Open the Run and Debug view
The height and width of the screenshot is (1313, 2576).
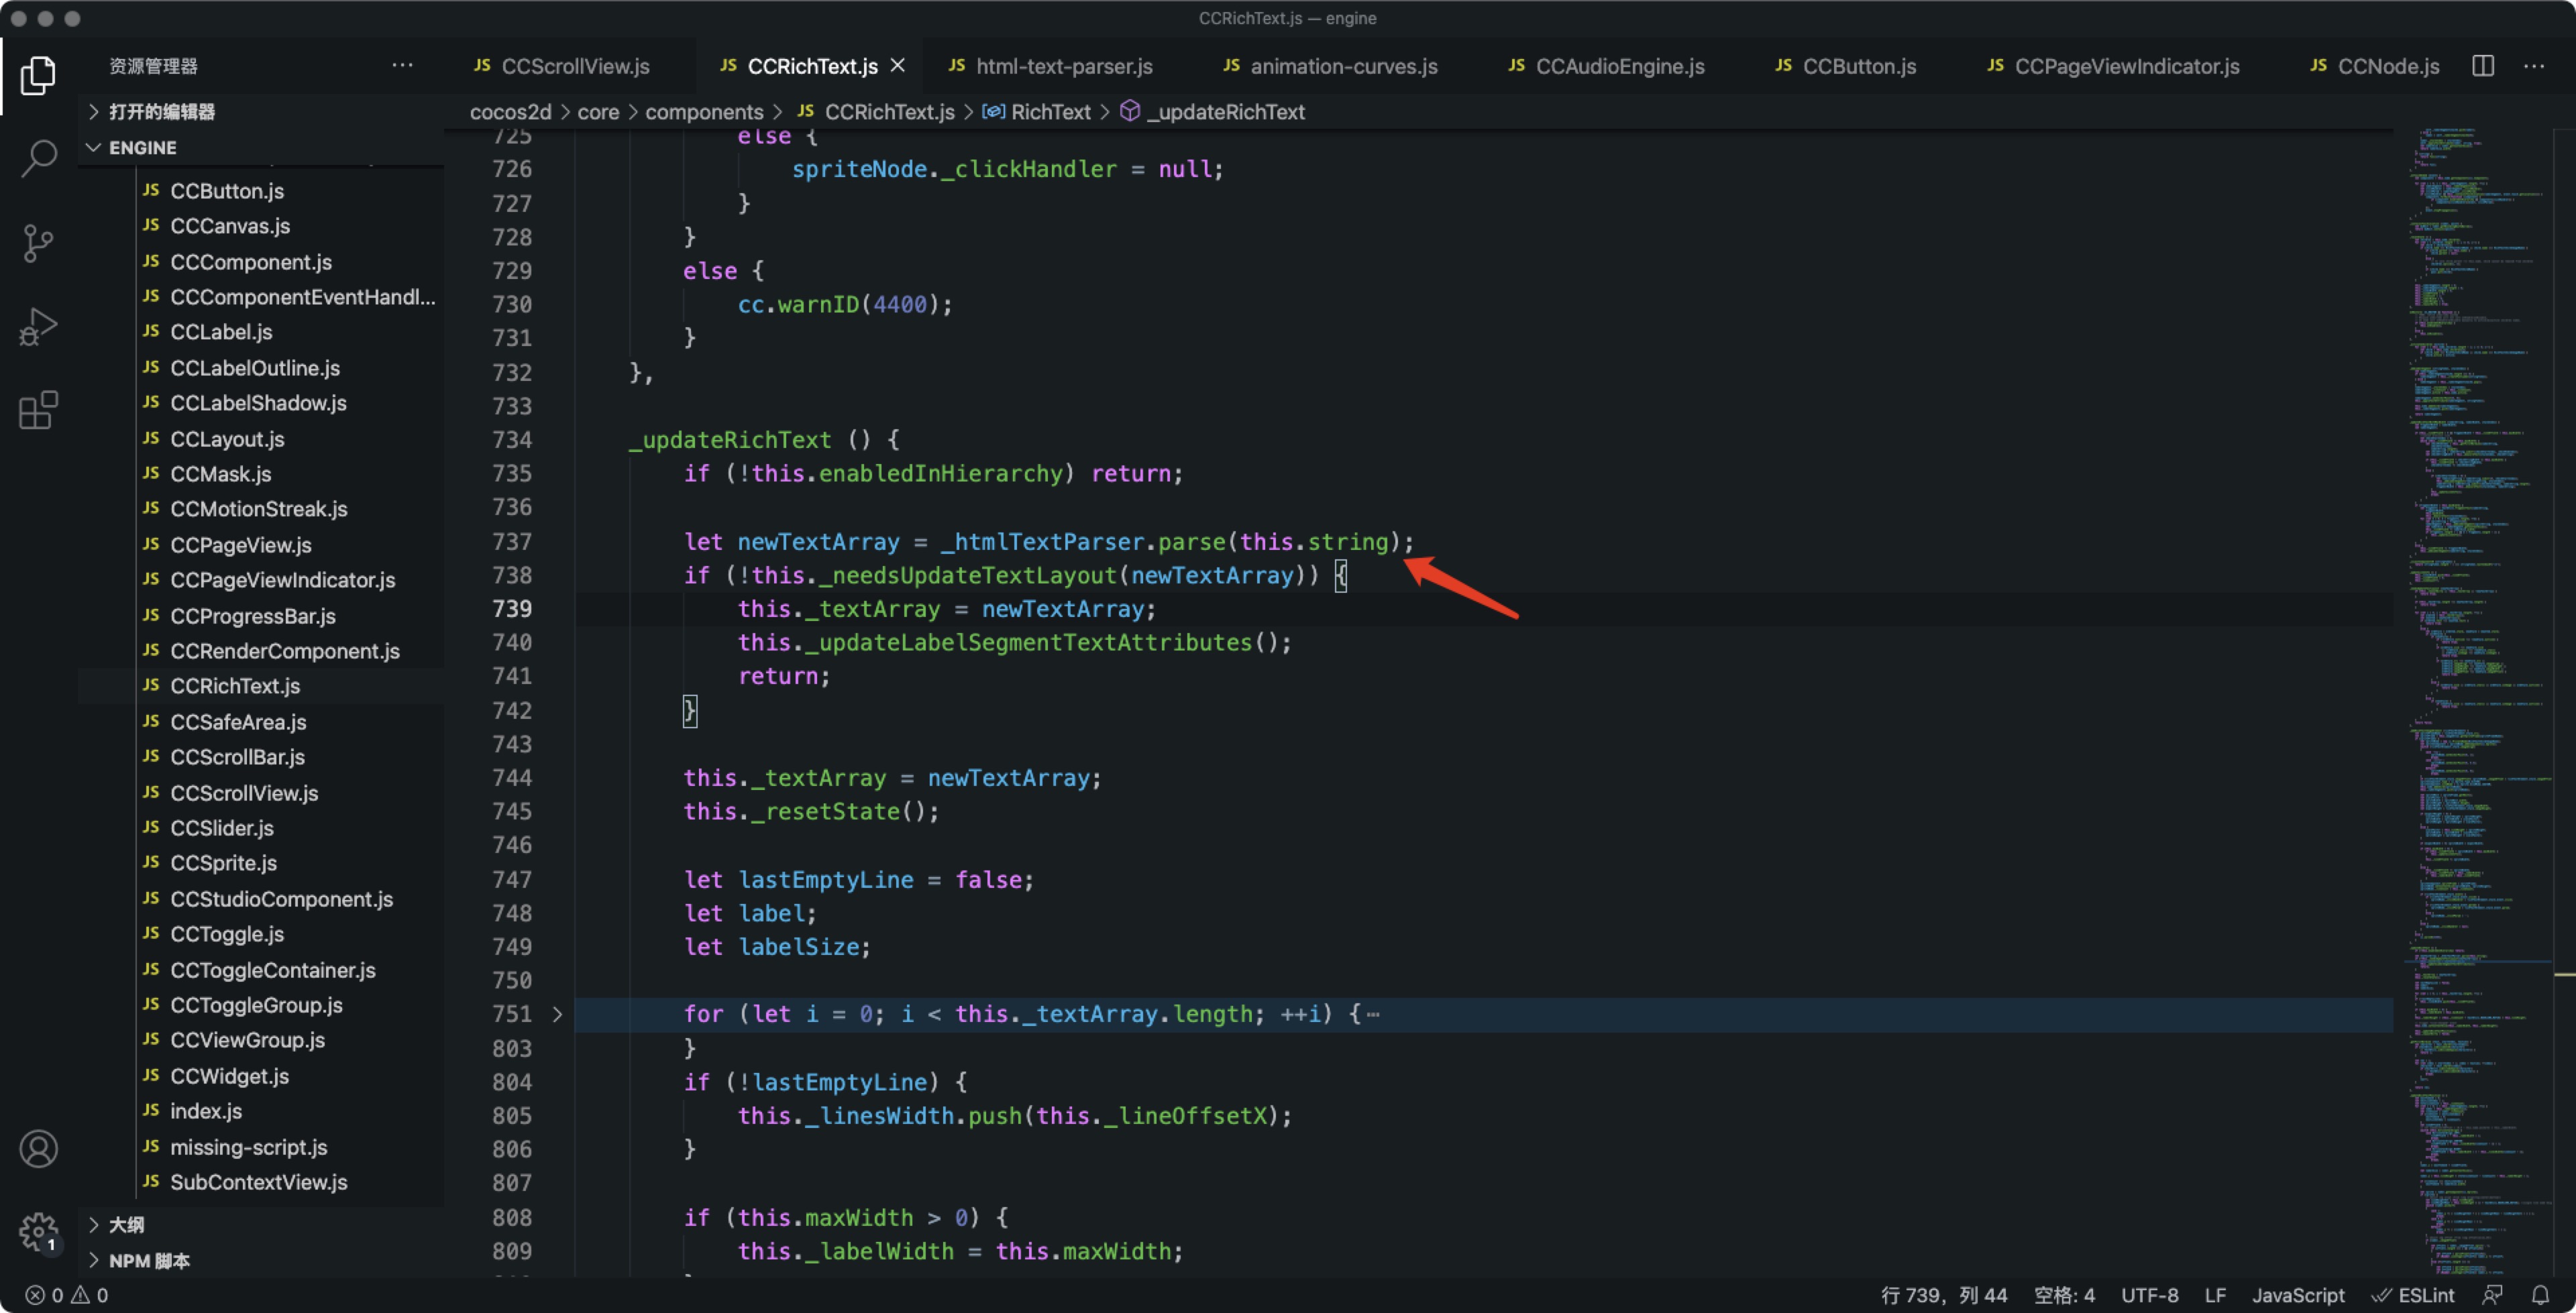(38, 327)
